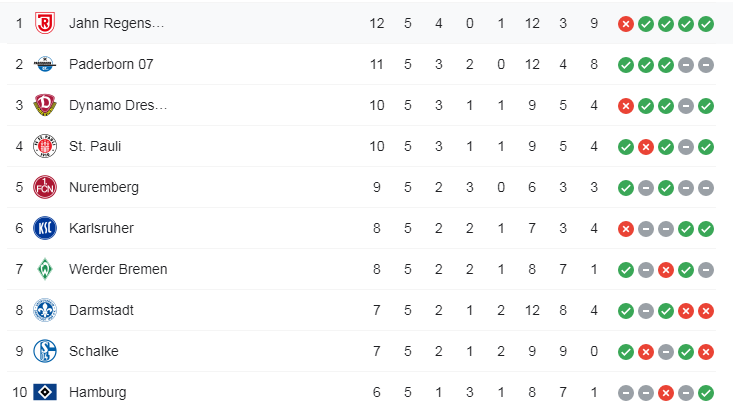Screen dimensions: 733x412
Task: Click Nuremberg's first green win indicator
Action: pyautogui.click(x=626, y=187)
